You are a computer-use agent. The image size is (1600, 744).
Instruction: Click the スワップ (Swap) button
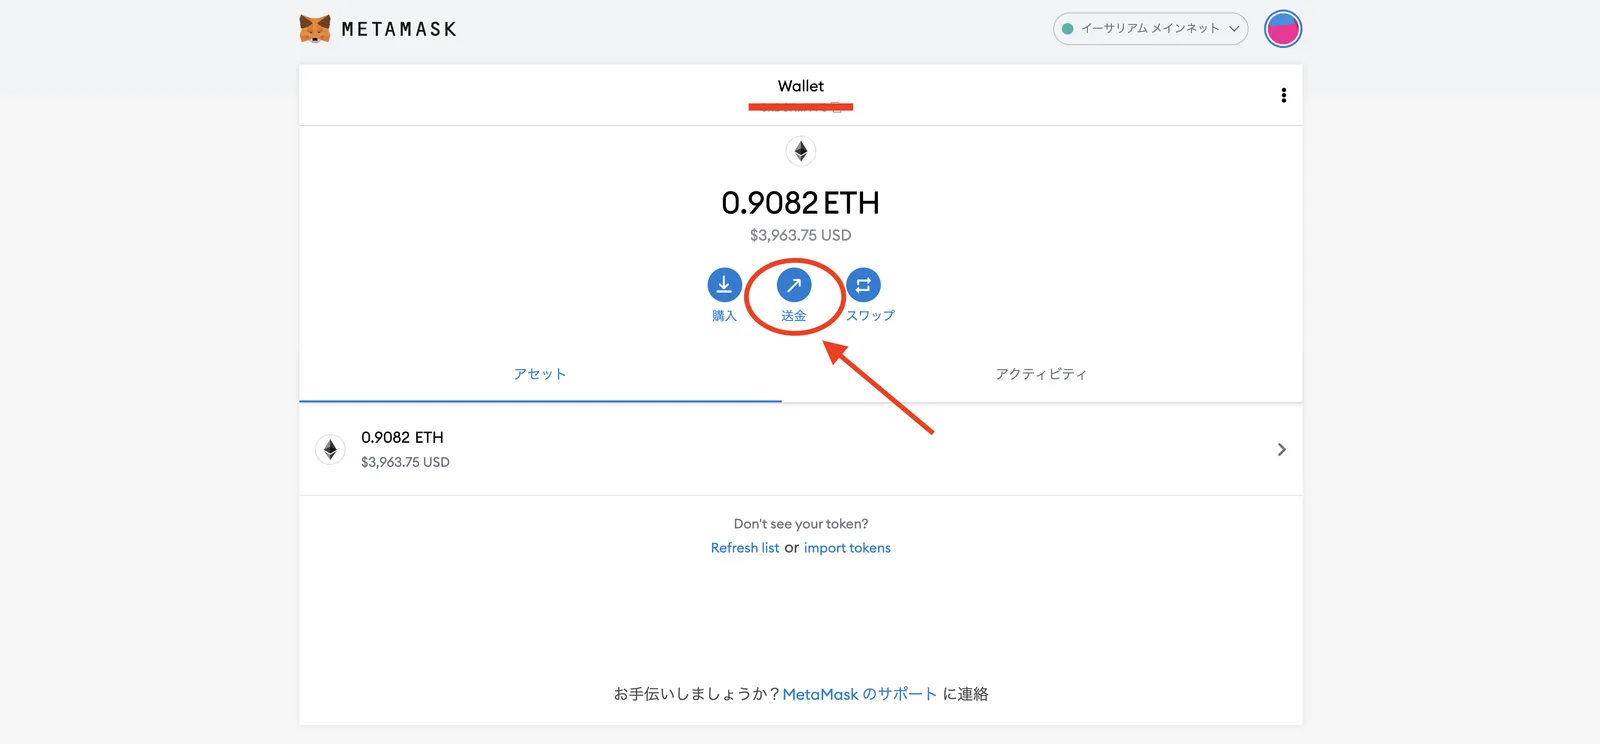pyautogui.click(x=863, y=285)
